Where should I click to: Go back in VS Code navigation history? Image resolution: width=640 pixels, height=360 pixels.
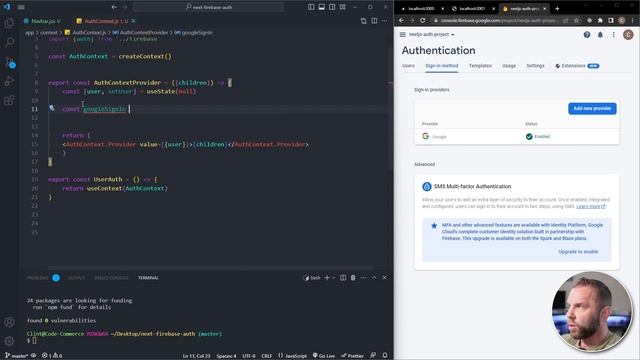tap(114, 7)
